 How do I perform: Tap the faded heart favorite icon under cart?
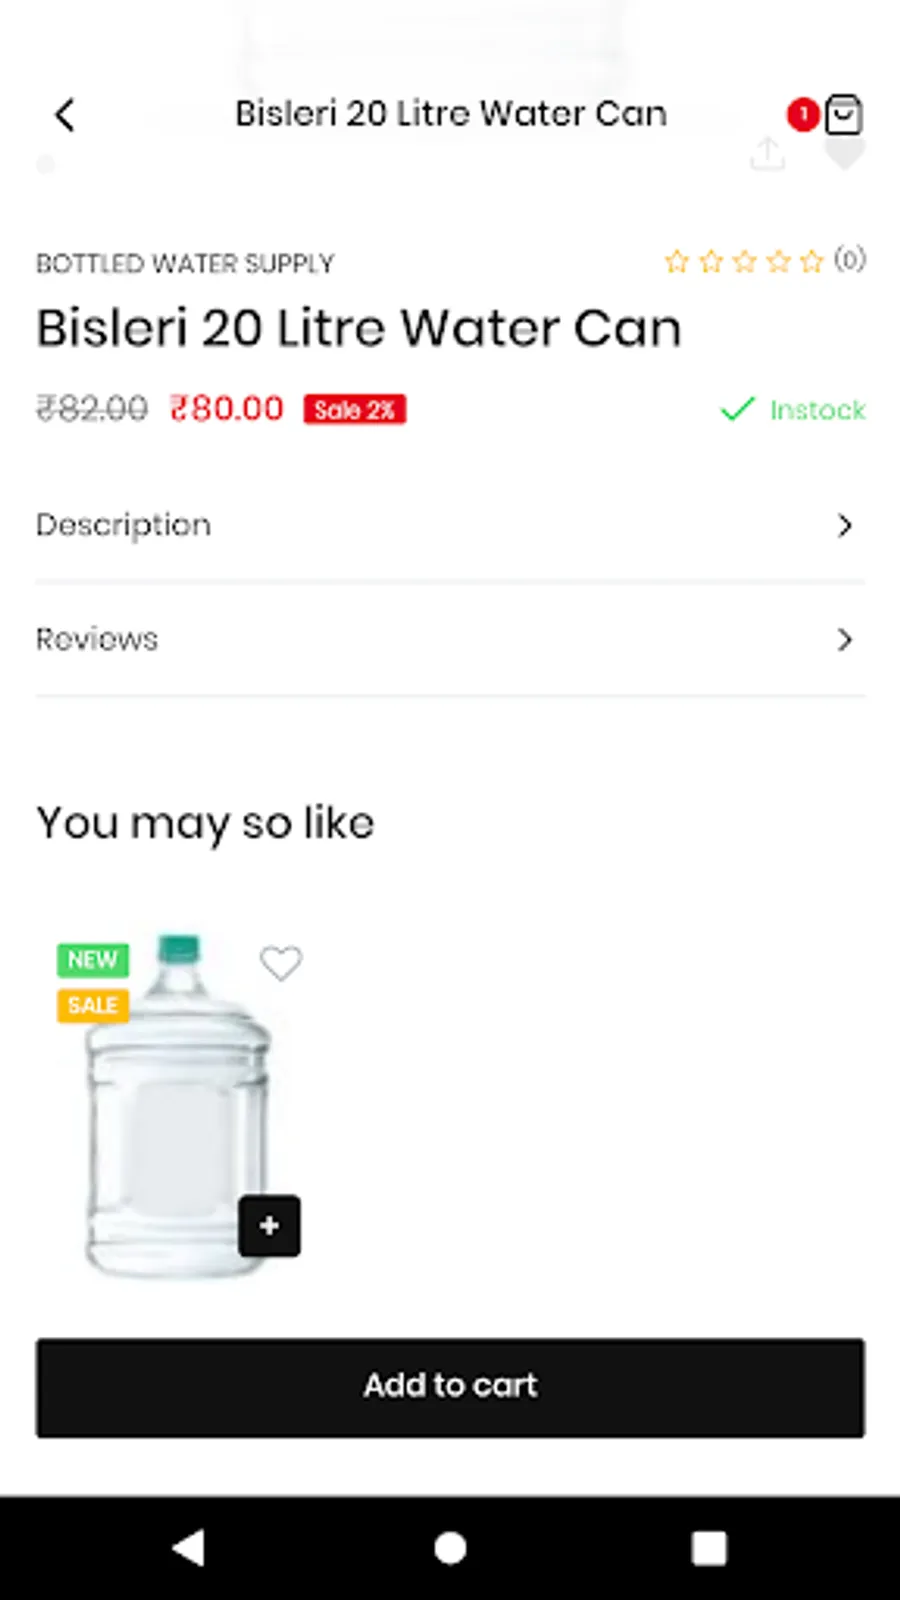[845, 157]
